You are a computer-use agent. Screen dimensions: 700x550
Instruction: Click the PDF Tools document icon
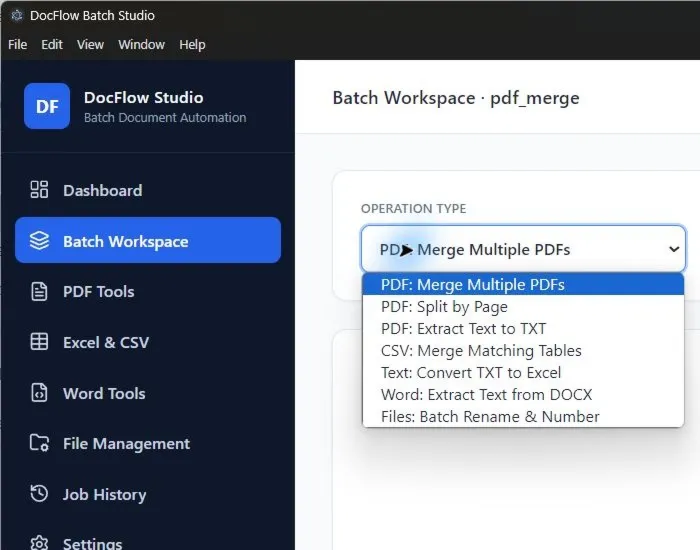tap(39, 291)
